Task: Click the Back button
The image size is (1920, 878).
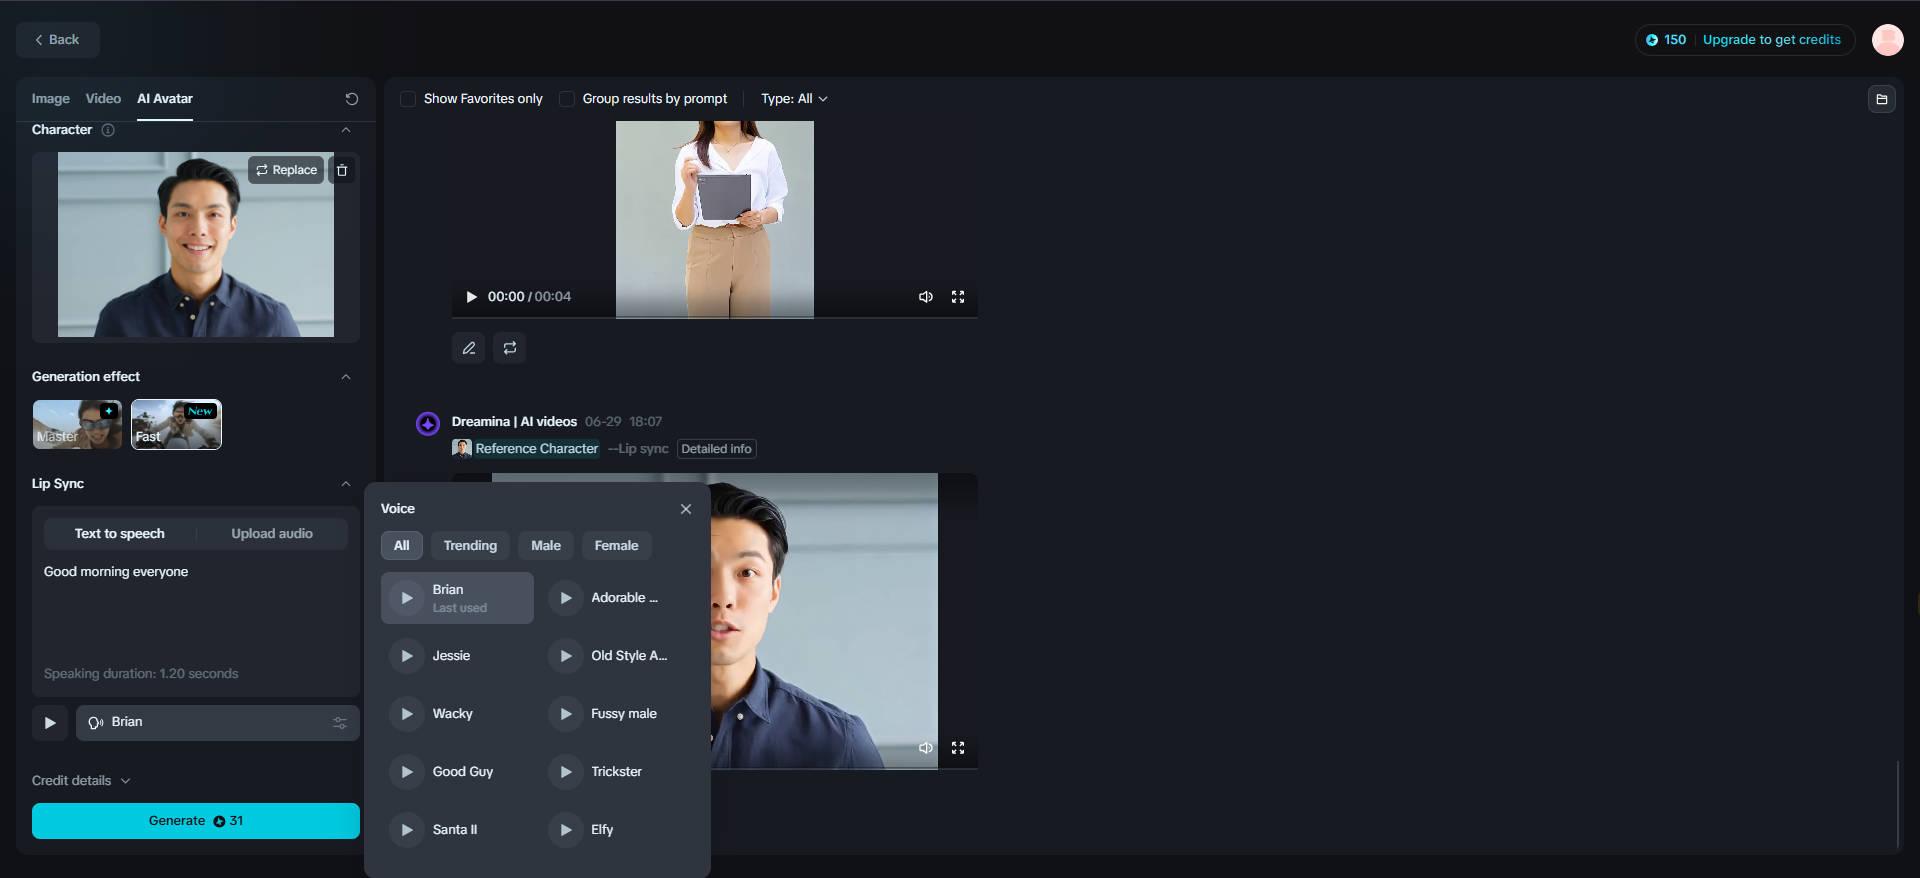Action: tap(57, 40)
